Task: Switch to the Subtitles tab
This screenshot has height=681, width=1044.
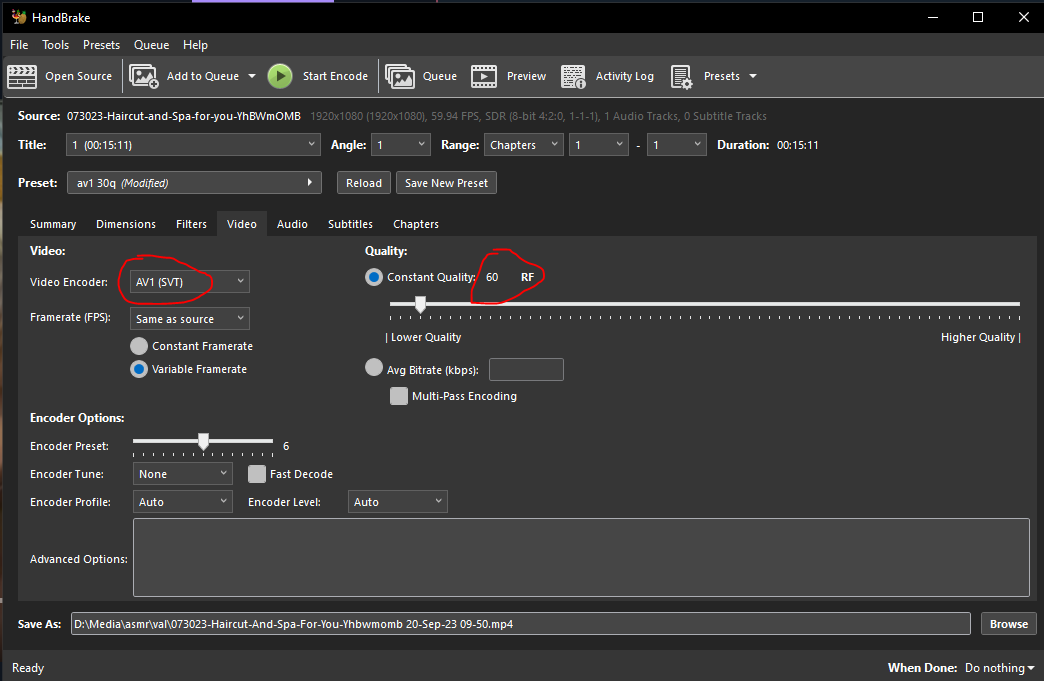Action: [350, 224]
